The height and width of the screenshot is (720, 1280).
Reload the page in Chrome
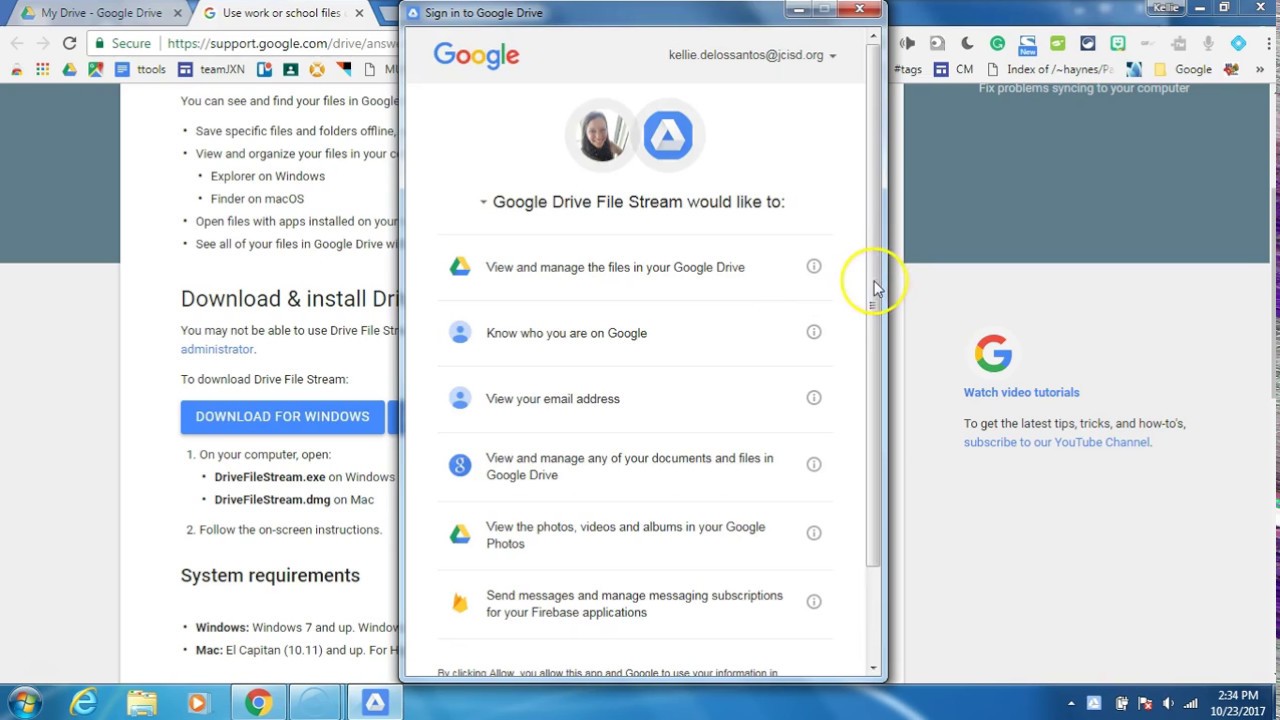click(69, 43)
